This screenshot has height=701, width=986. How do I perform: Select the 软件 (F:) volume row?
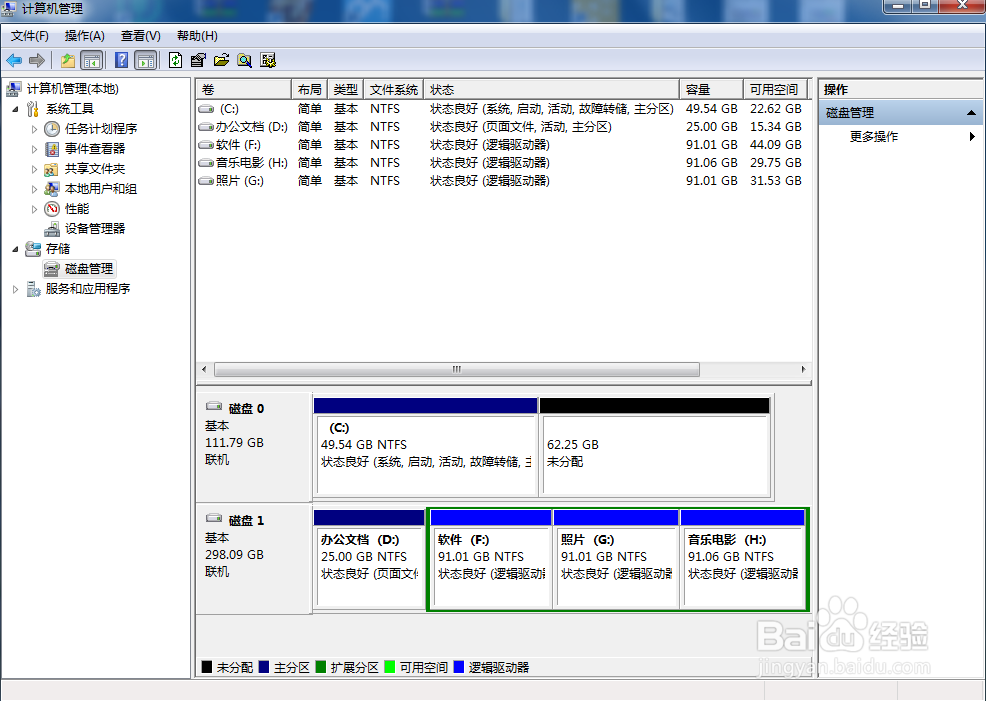(x=500, y=145)
